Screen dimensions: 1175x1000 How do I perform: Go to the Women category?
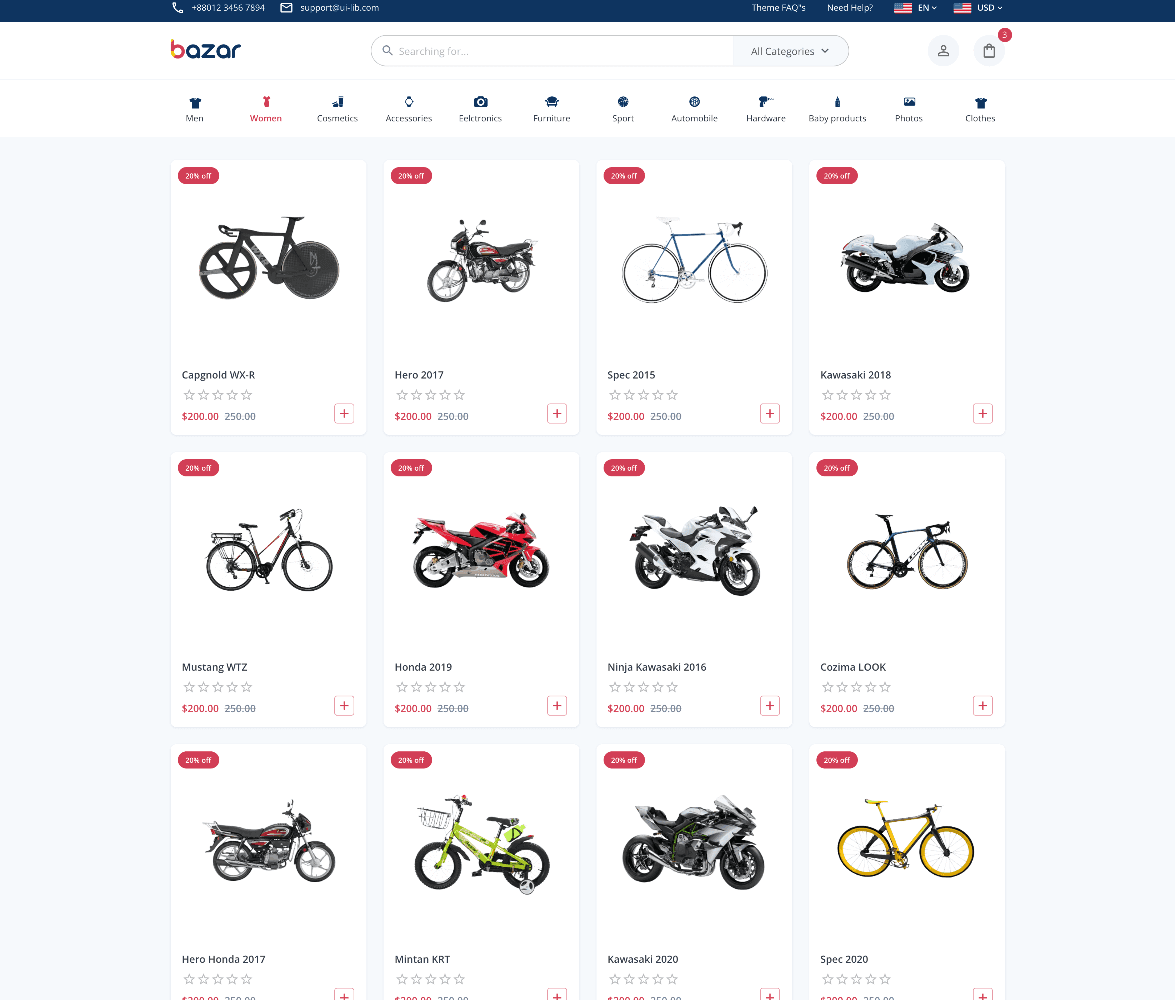point(265,109)
